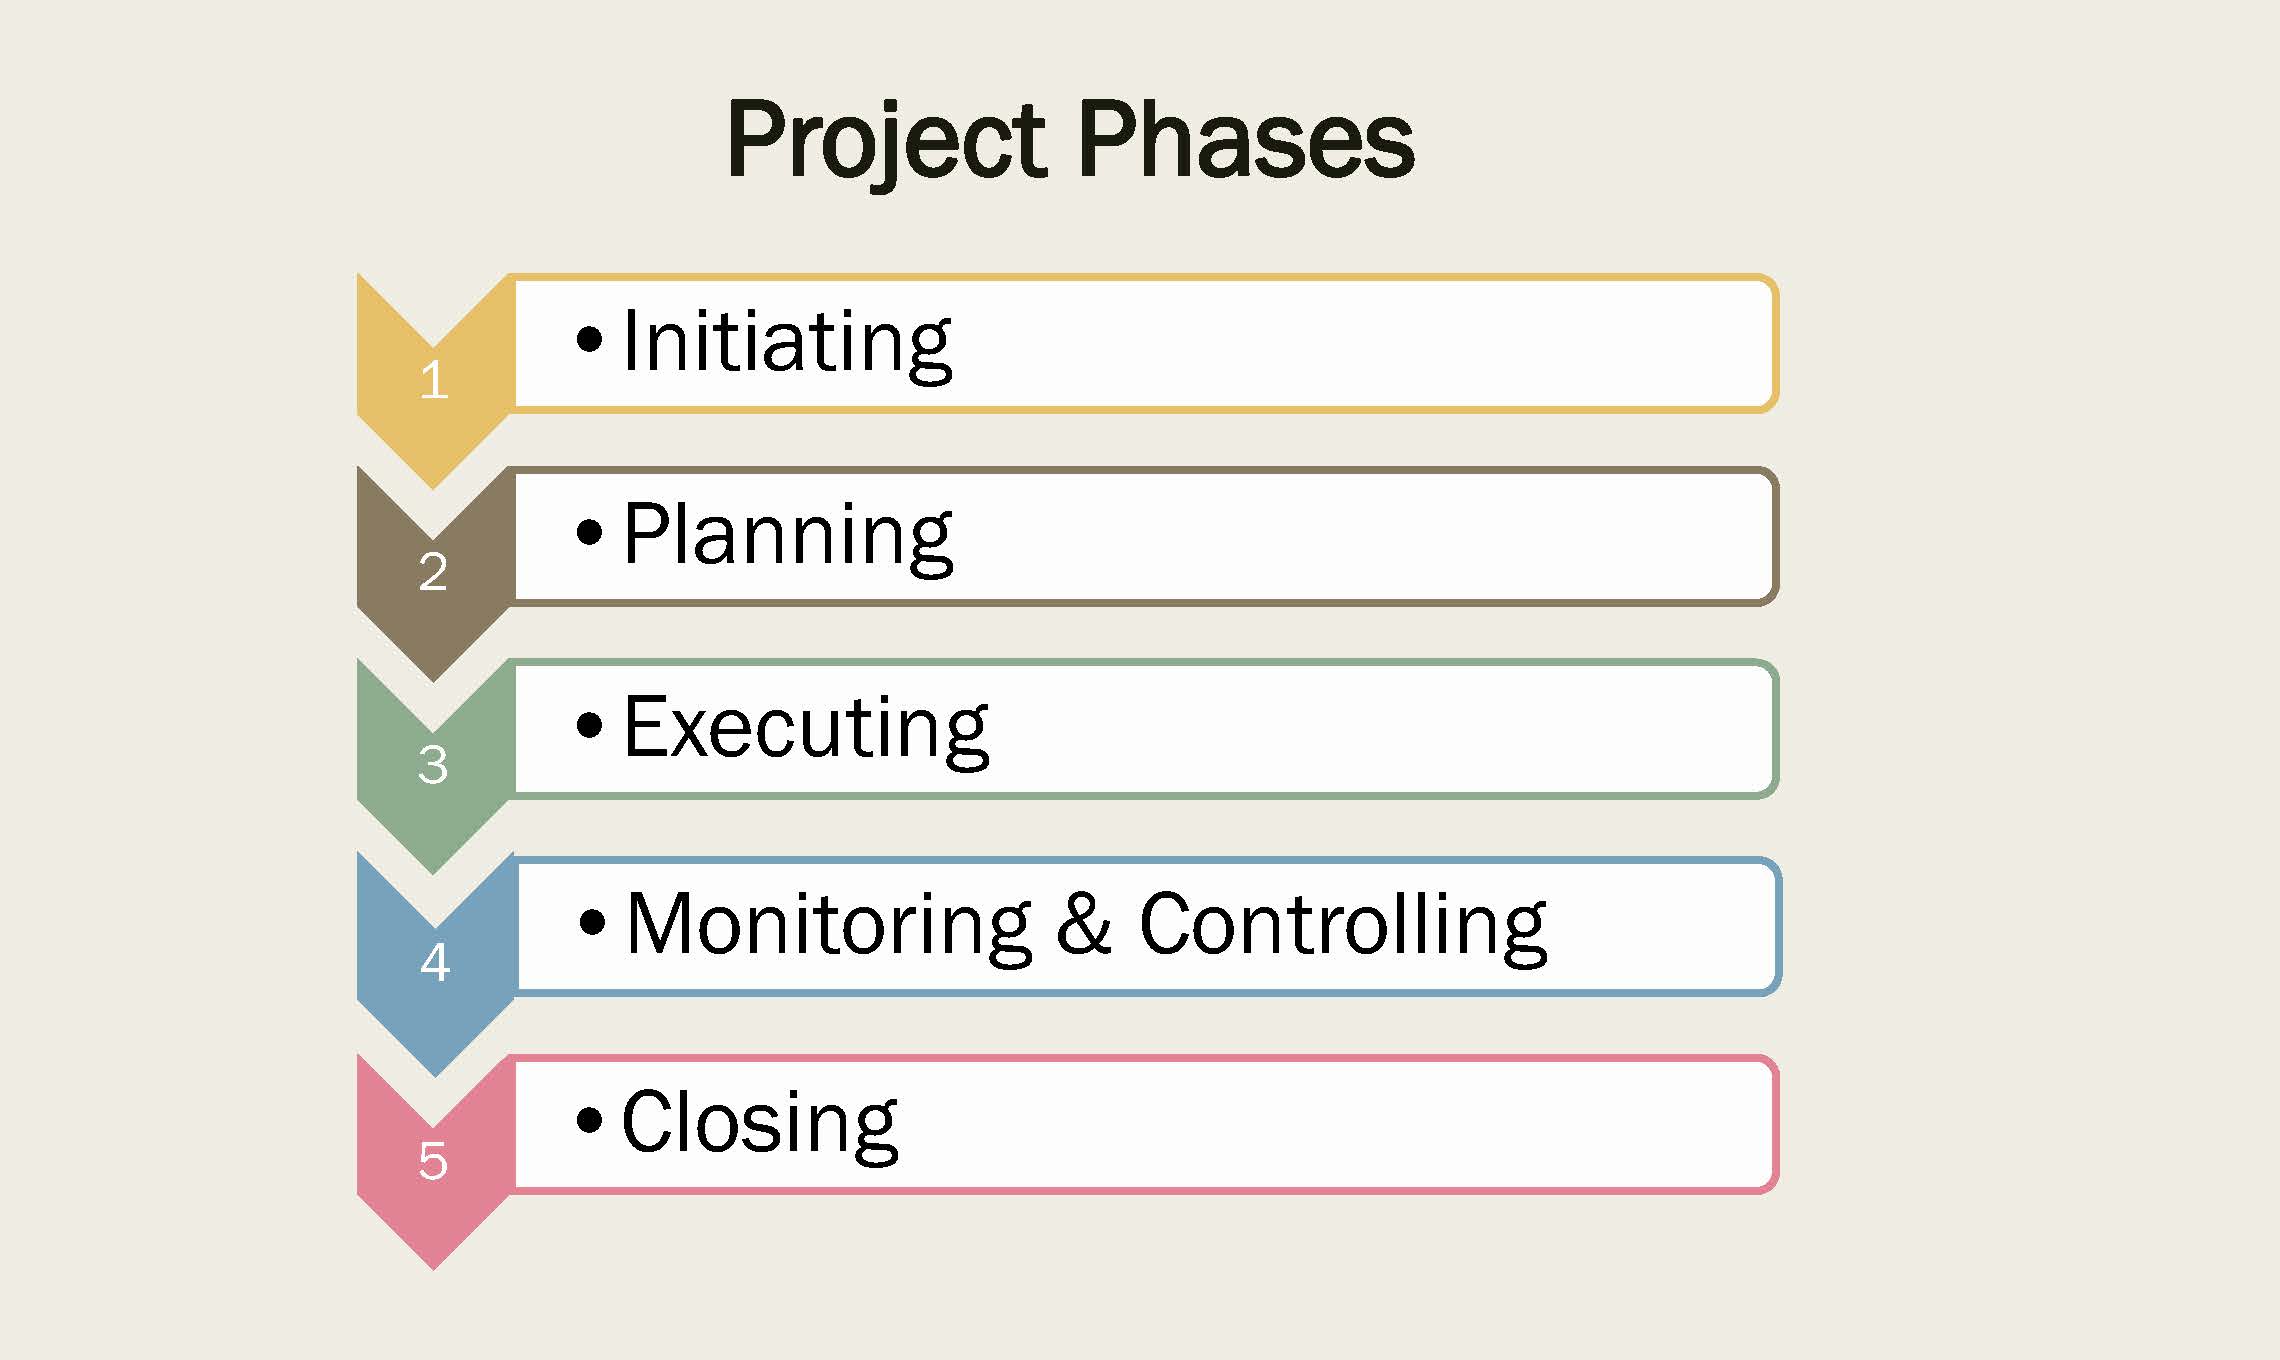Click empty area of green-bordered Executing box
Viewport: 2280px width, 1360px height.
[1380, 729]
